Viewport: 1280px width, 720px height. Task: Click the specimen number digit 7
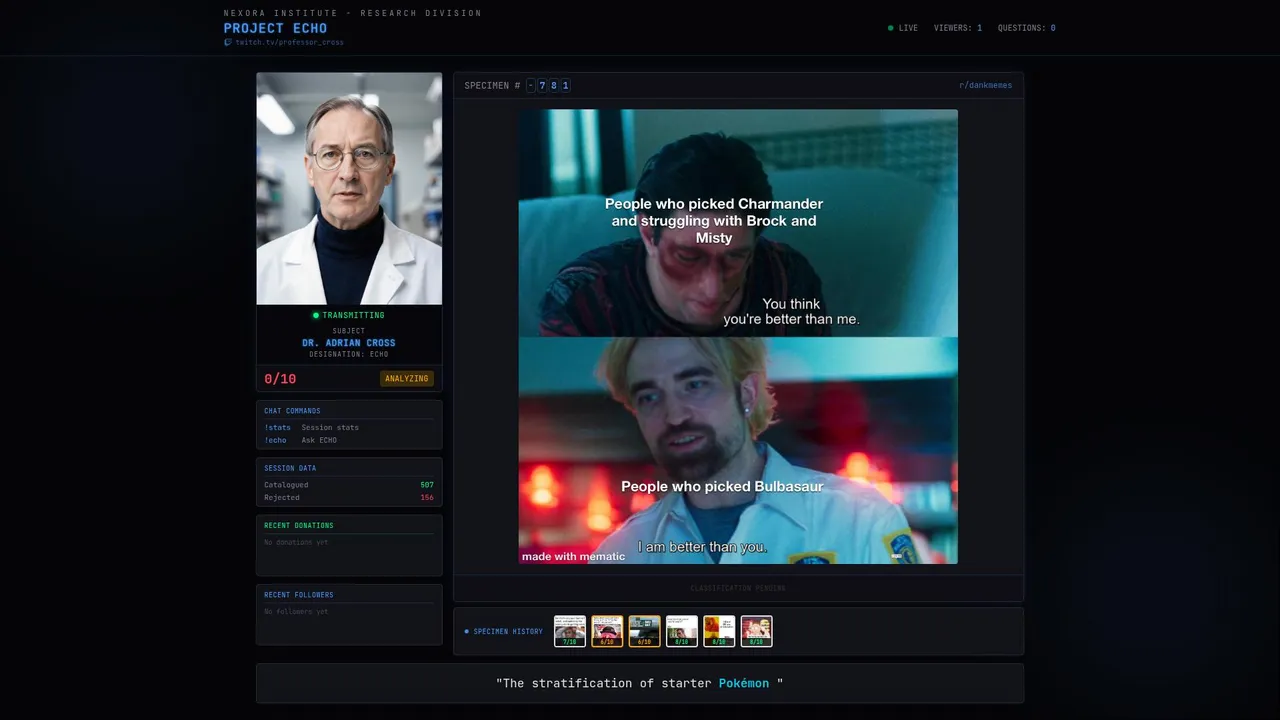(x=542, y=85)
